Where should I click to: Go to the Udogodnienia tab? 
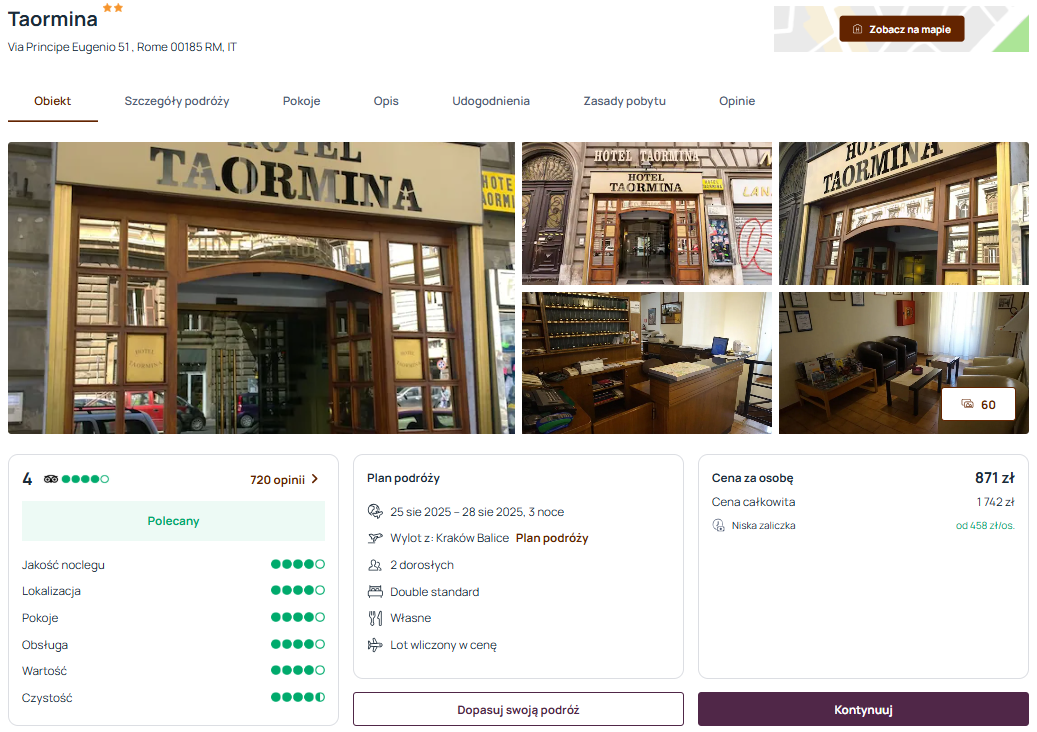pyautogui.click(x=491, y=101)
